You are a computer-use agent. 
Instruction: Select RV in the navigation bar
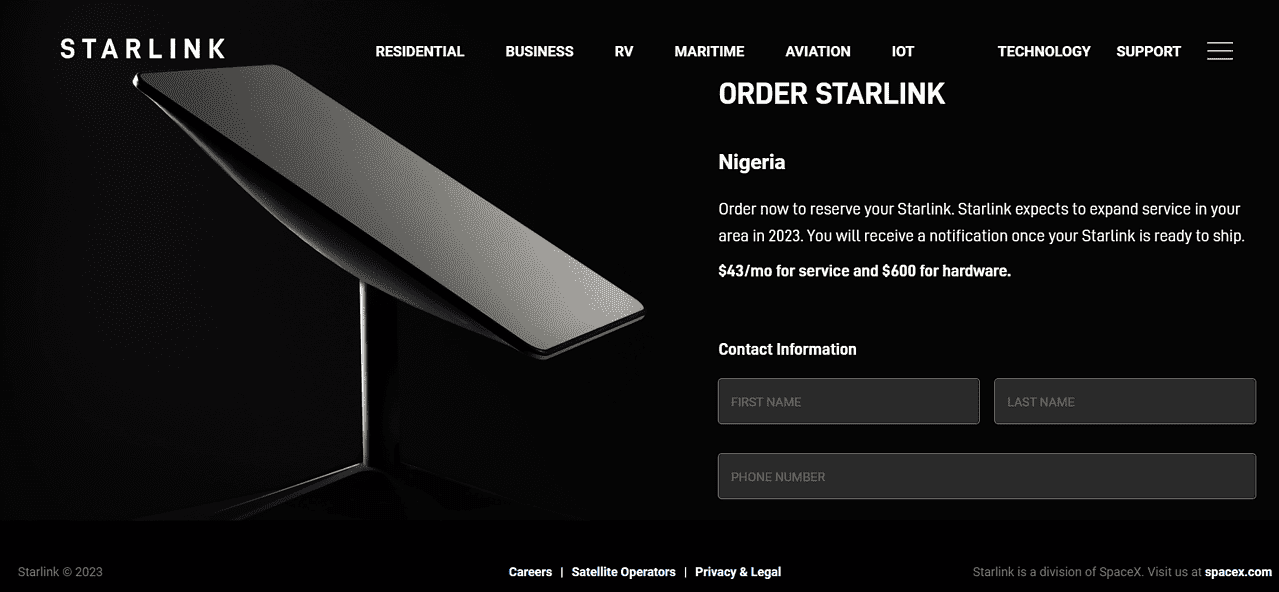point(623,51)
